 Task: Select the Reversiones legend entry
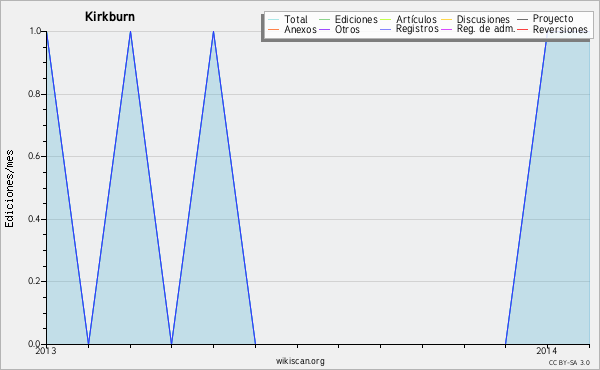(x=560, y=29)
